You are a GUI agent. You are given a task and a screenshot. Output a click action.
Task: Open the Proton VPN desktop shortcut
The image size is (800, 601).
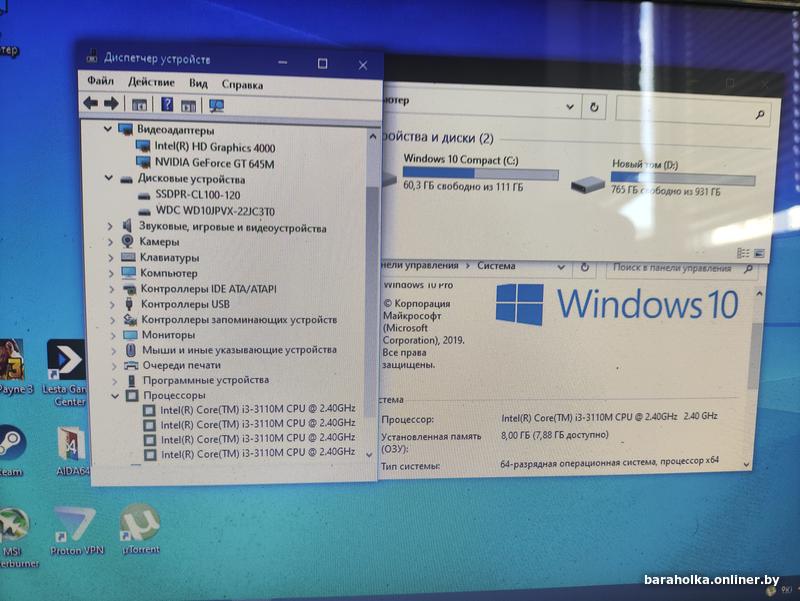click(77, 531)
